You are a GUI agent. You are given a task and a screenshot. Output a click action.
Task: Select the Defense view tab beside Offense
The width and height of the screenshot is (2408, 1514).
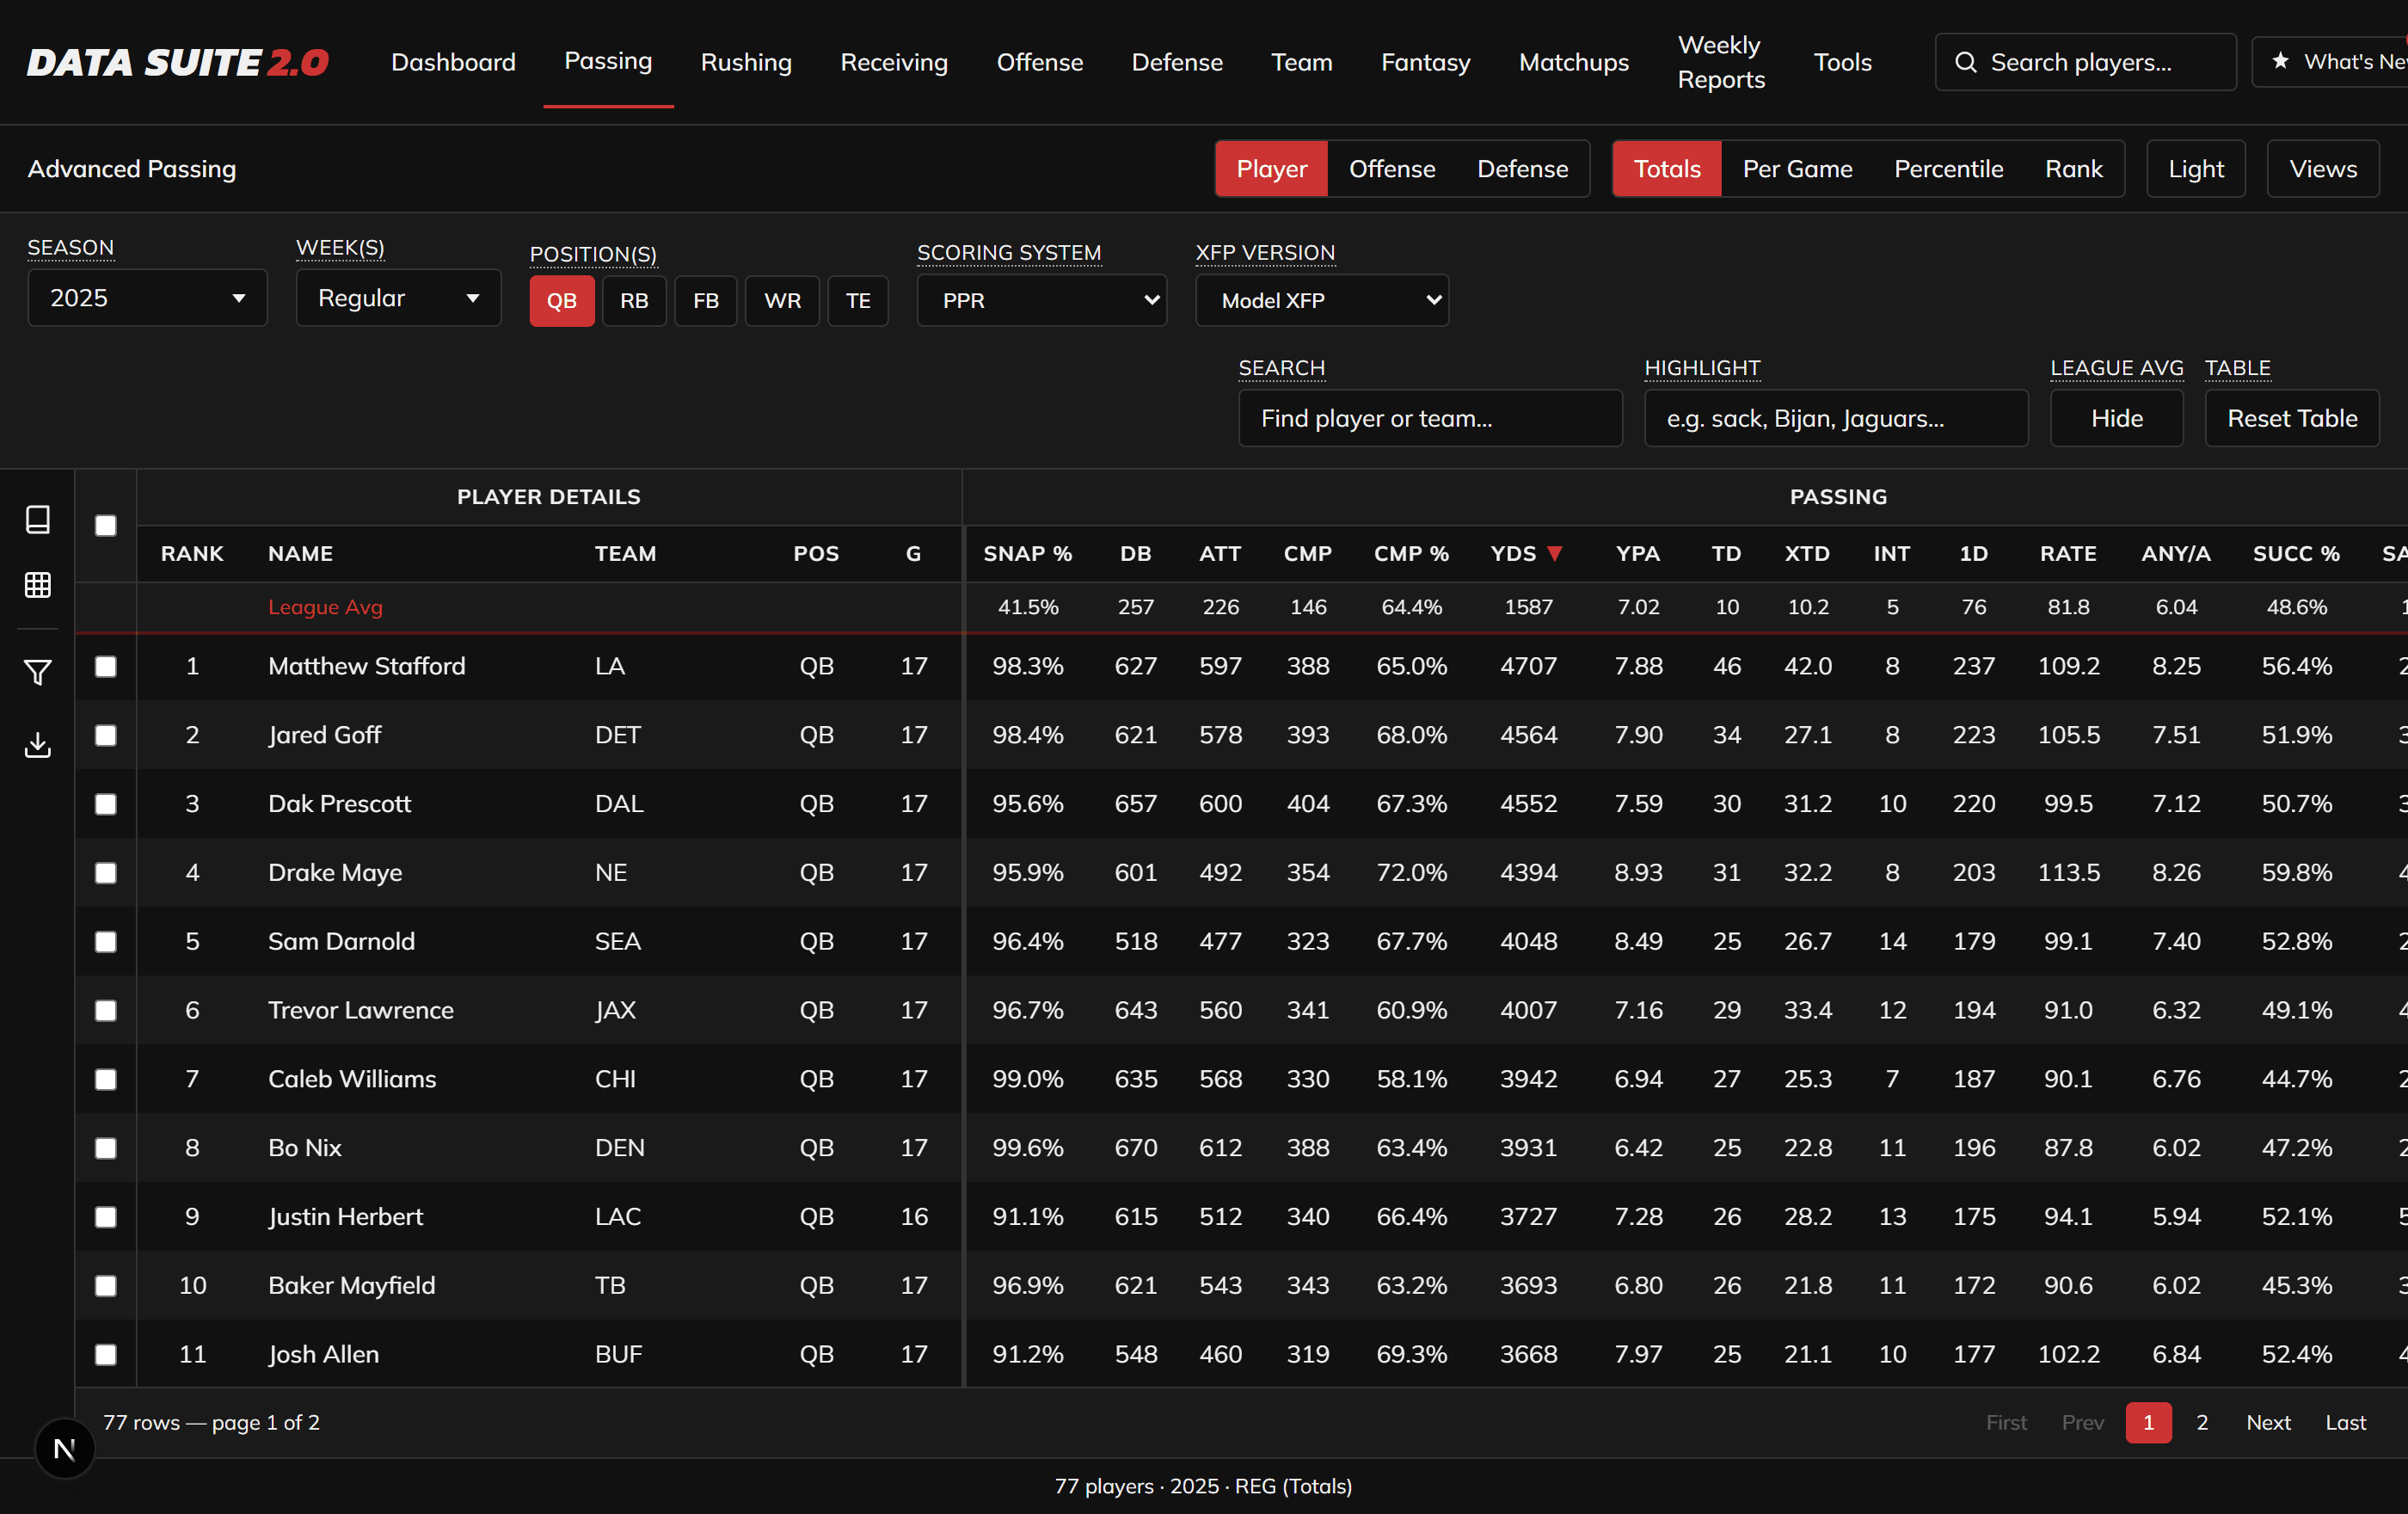1522,168
